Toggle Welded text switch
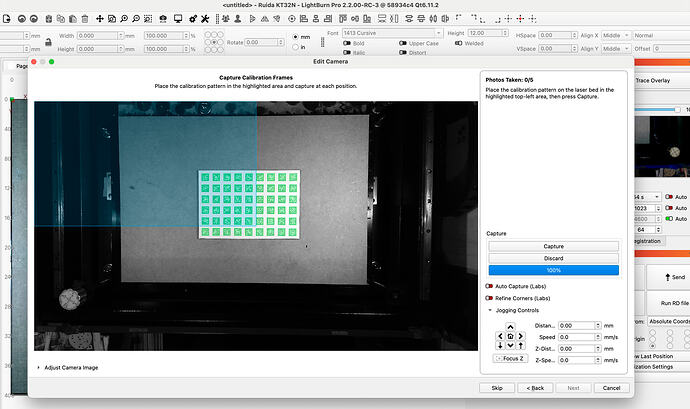Viewport: 690px width, 409px height. coord(459,43)
